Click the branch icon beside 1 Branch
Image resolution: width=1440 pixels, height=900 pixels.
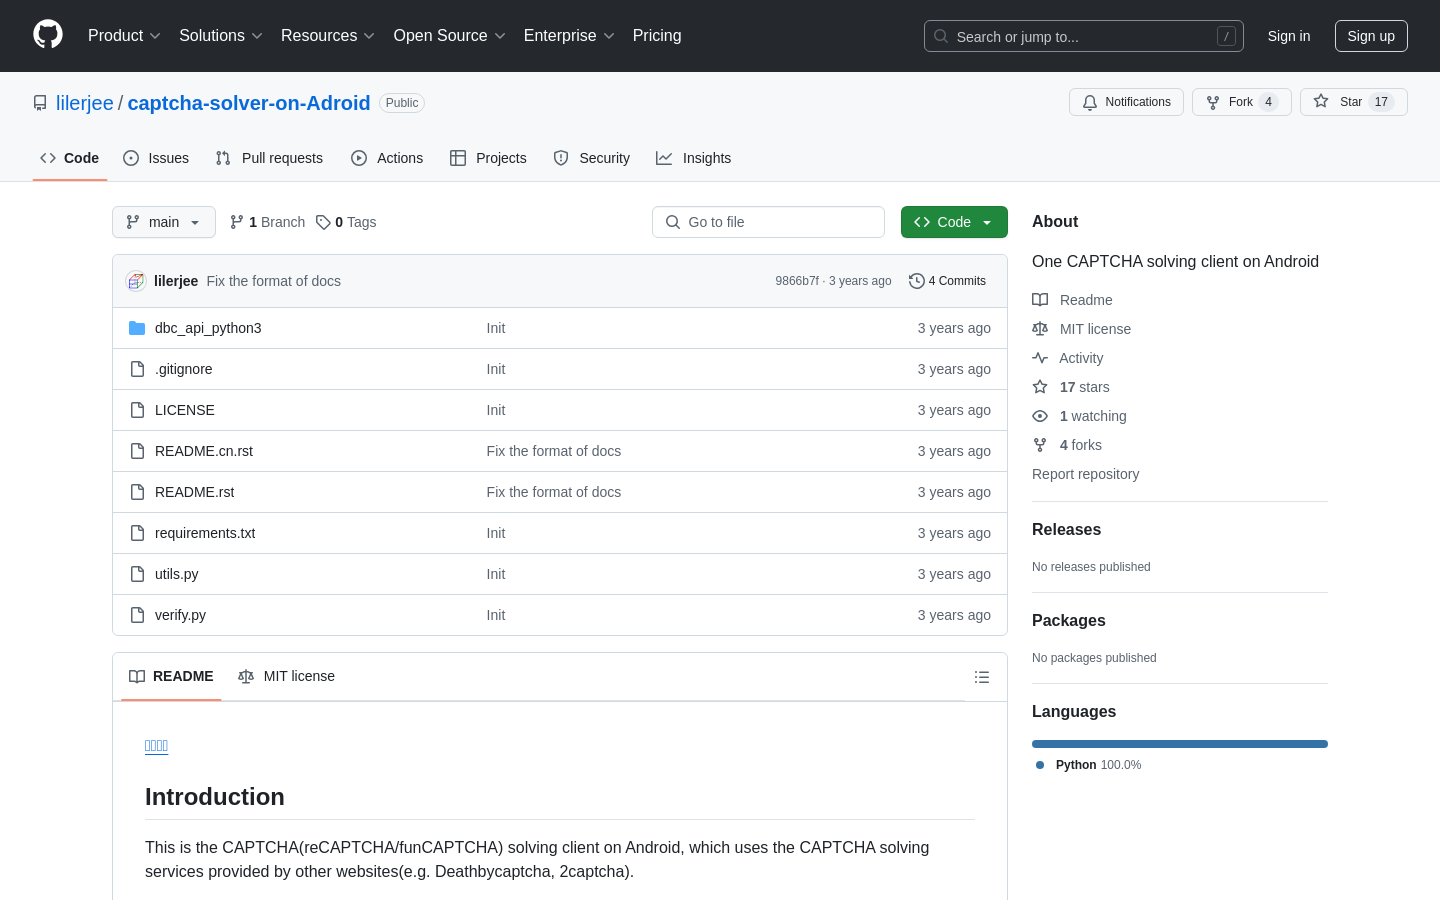point(237,222)
